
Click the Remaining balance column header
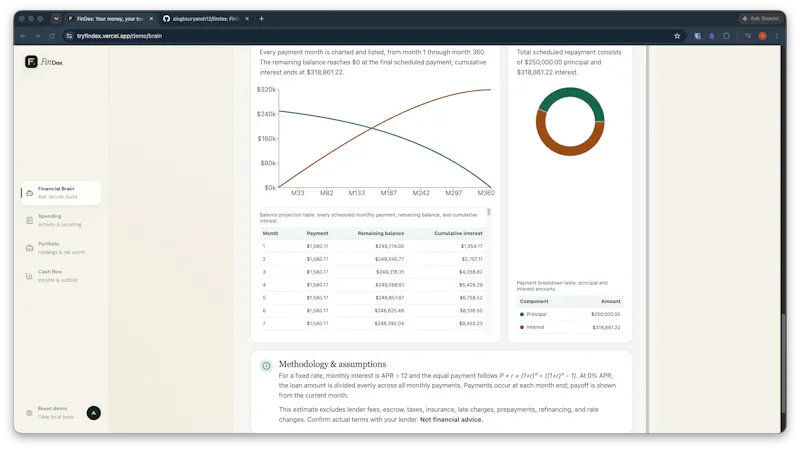click(381, 233)
